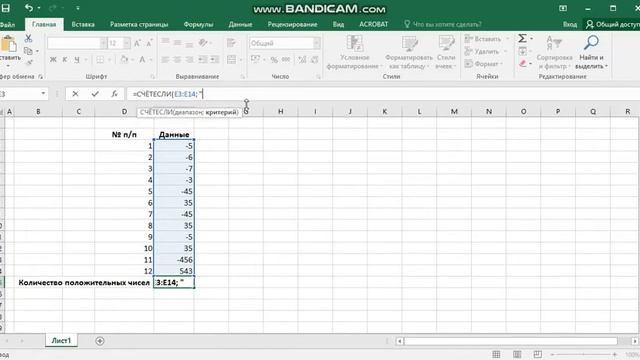
Task: Merge and center cells button
Action: tap(231, 60)
